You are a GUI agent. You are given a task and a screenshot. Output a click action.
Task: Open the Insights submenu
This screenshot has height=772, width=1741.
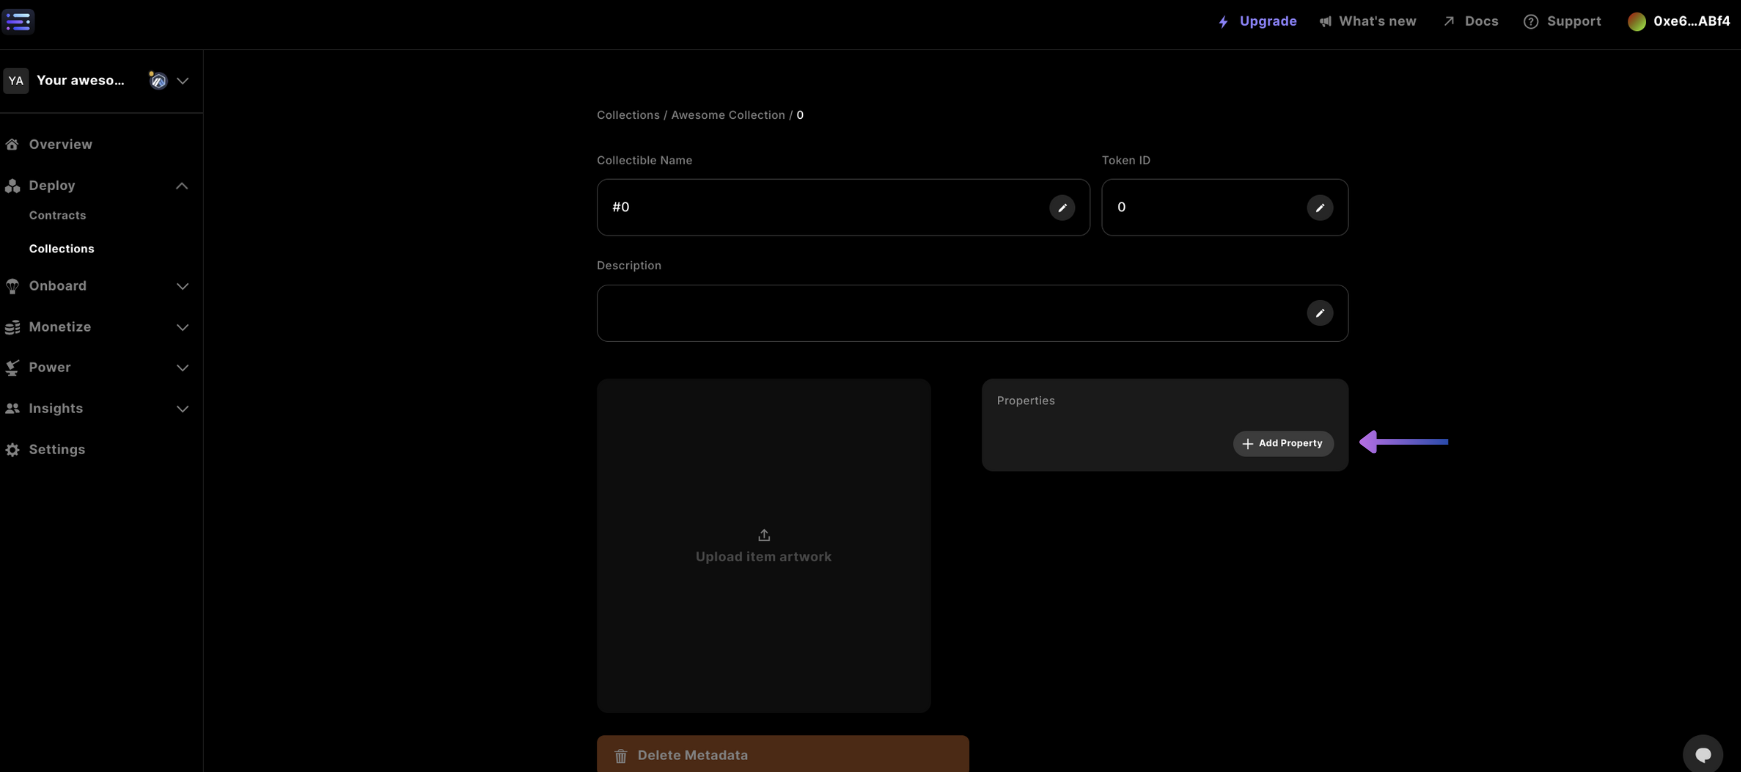tap(182, 409)
